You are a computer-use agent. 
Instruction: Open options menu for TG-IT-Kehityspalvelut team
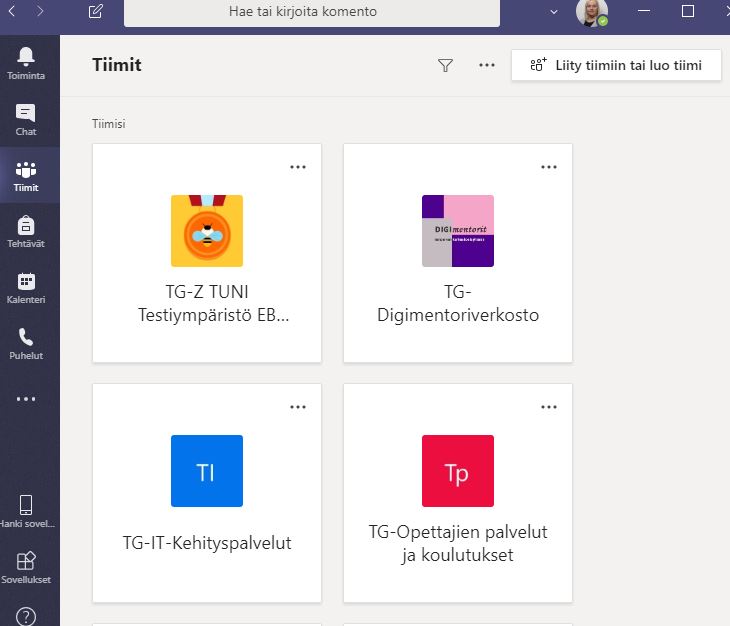[x=298, y=407]
